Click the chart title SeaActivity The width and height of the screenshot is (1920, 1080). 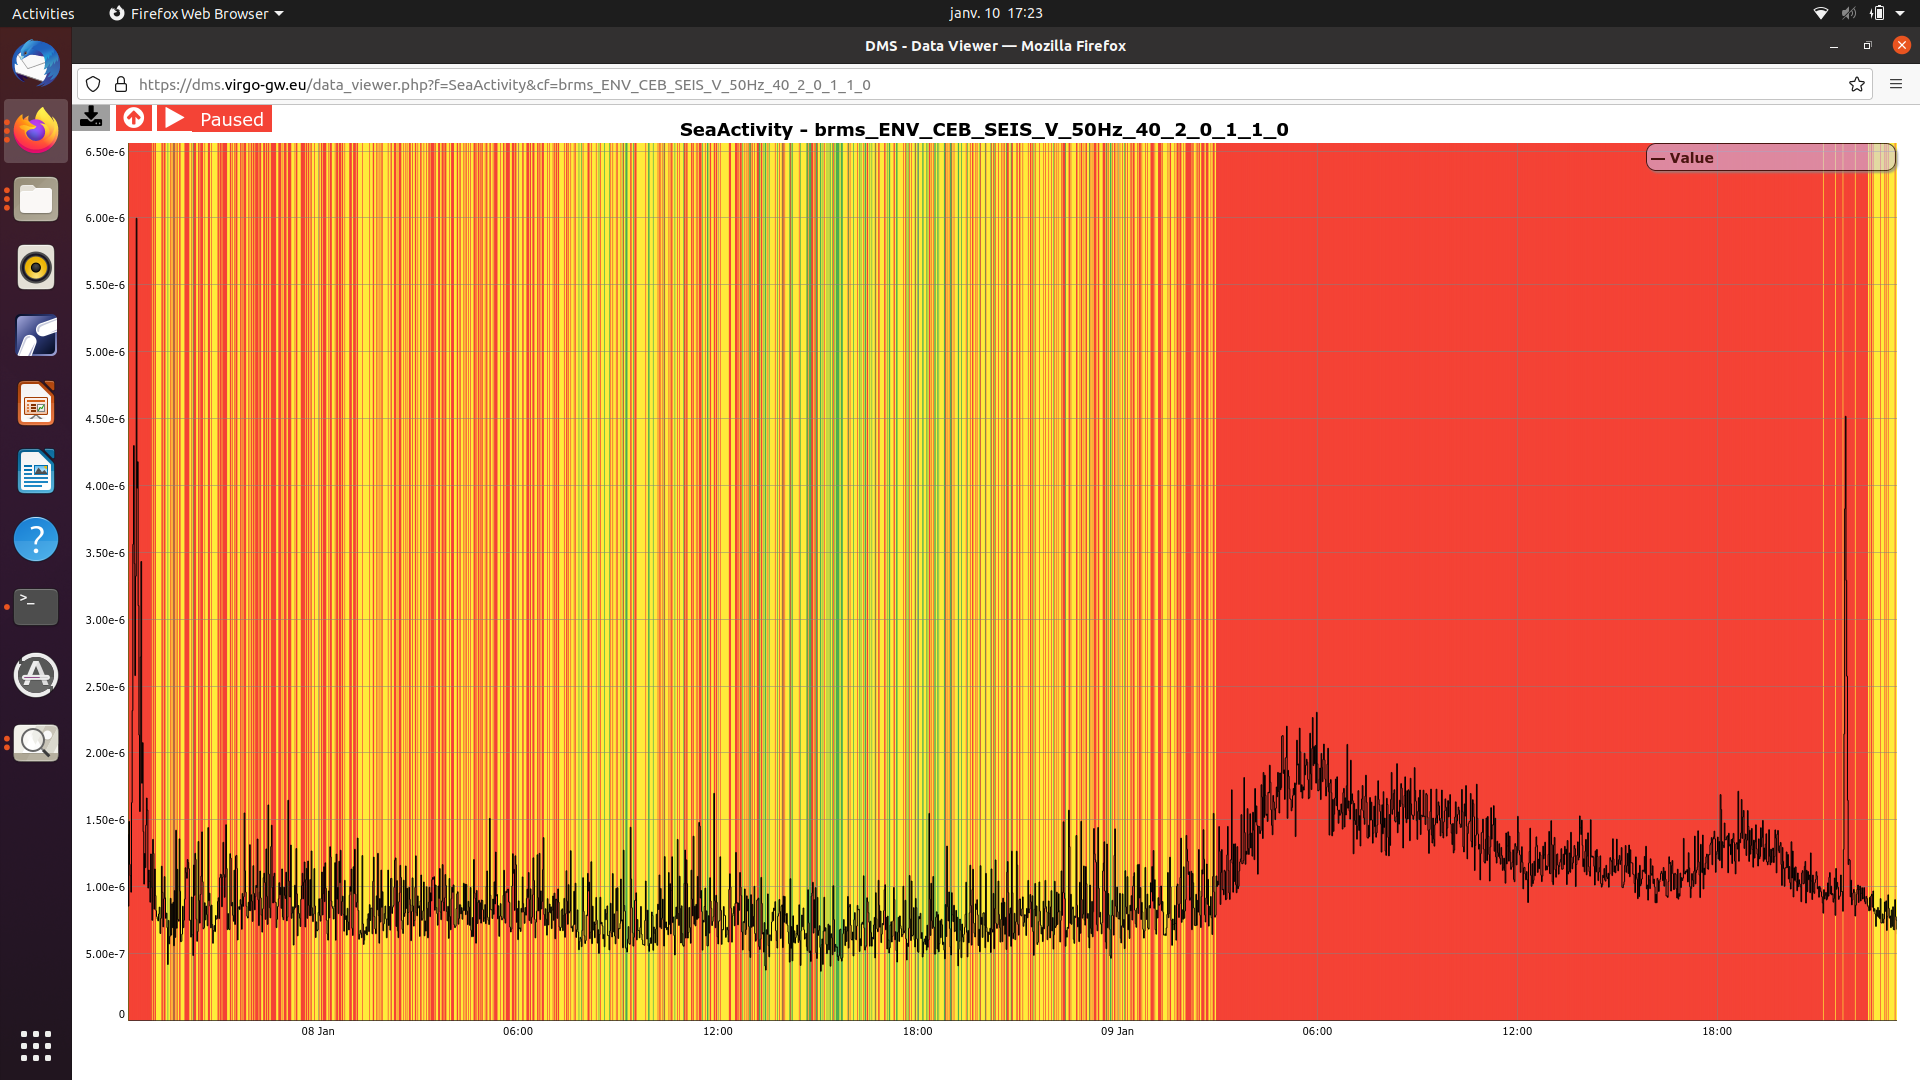984,129
